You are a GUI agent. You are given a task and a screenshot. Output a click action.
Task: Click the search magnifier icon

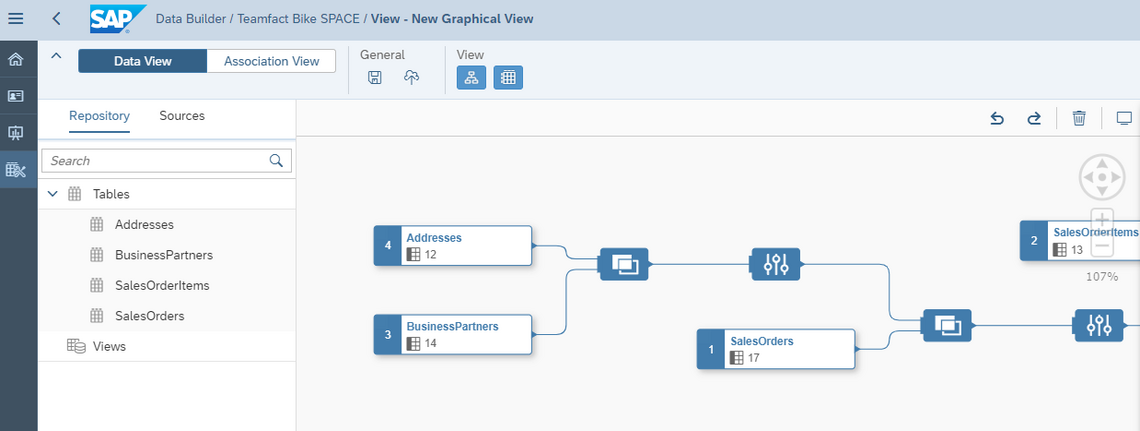coord(276,161)
